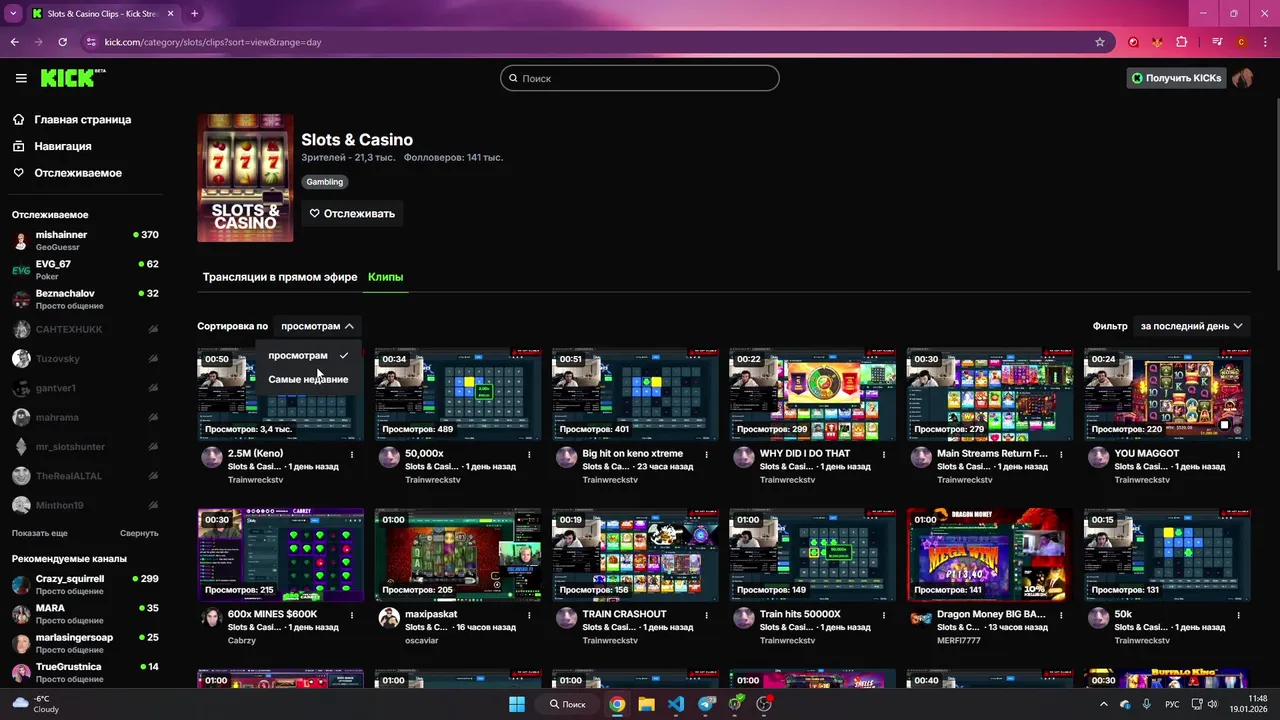The image size is (1280, 720).
Task: Open options for the 50k clip
Action: 1239,615
